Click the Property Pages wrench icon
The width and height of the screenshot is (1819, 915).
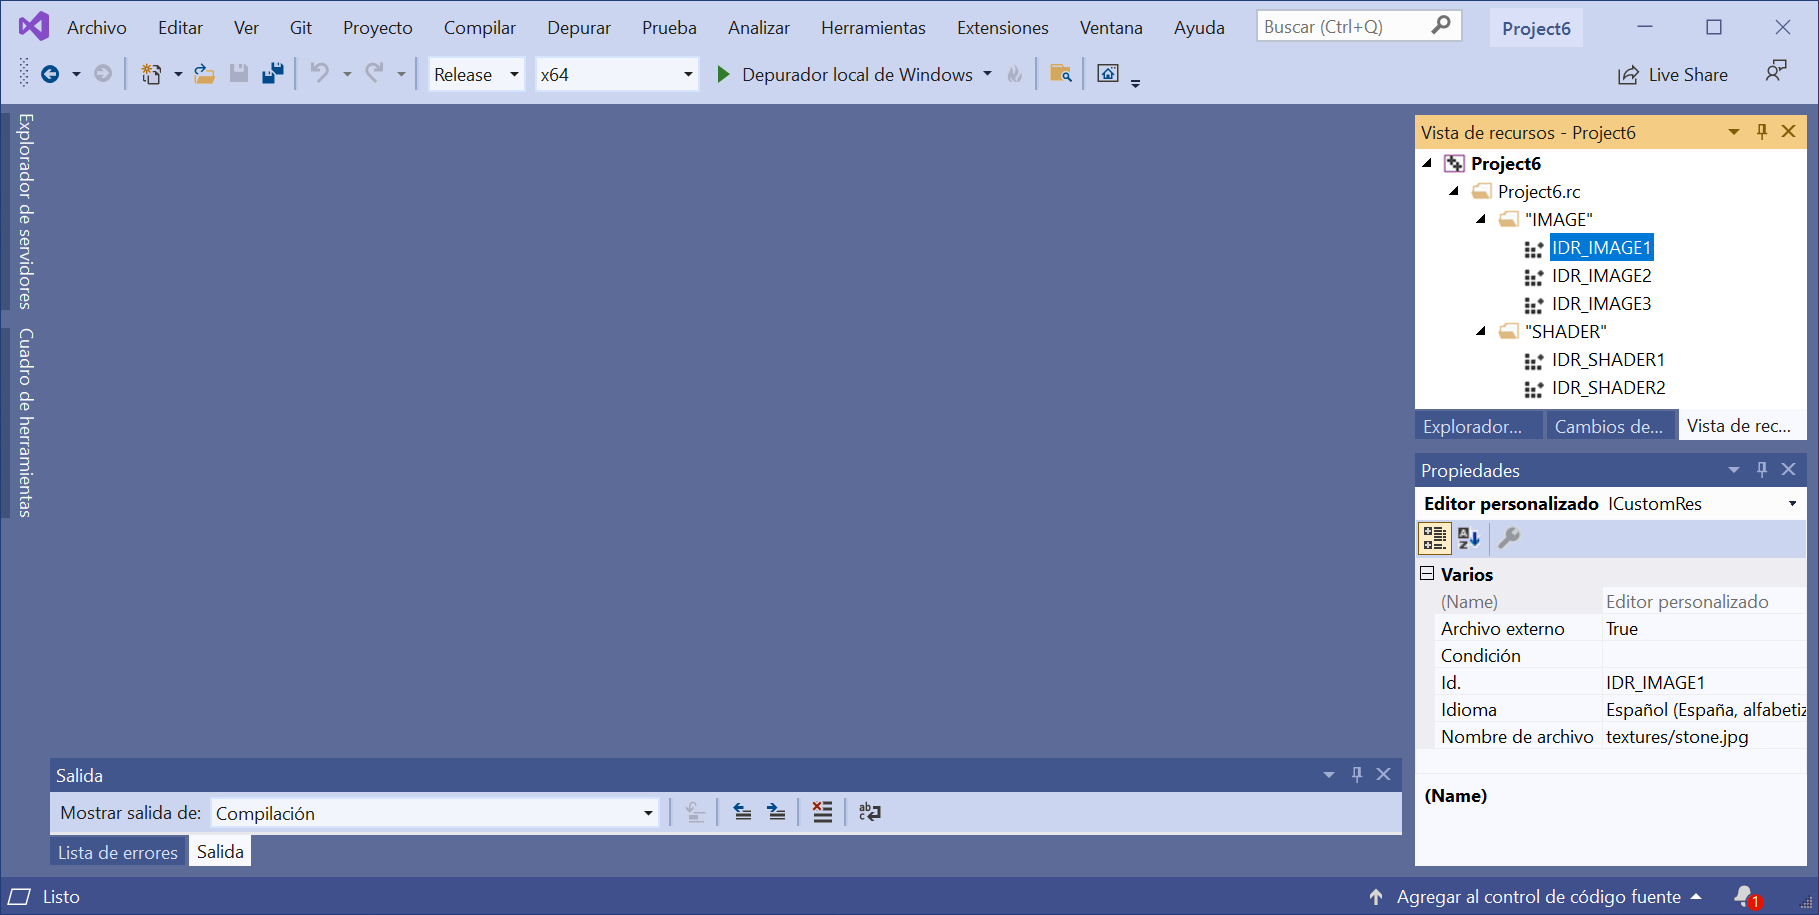1509,538
